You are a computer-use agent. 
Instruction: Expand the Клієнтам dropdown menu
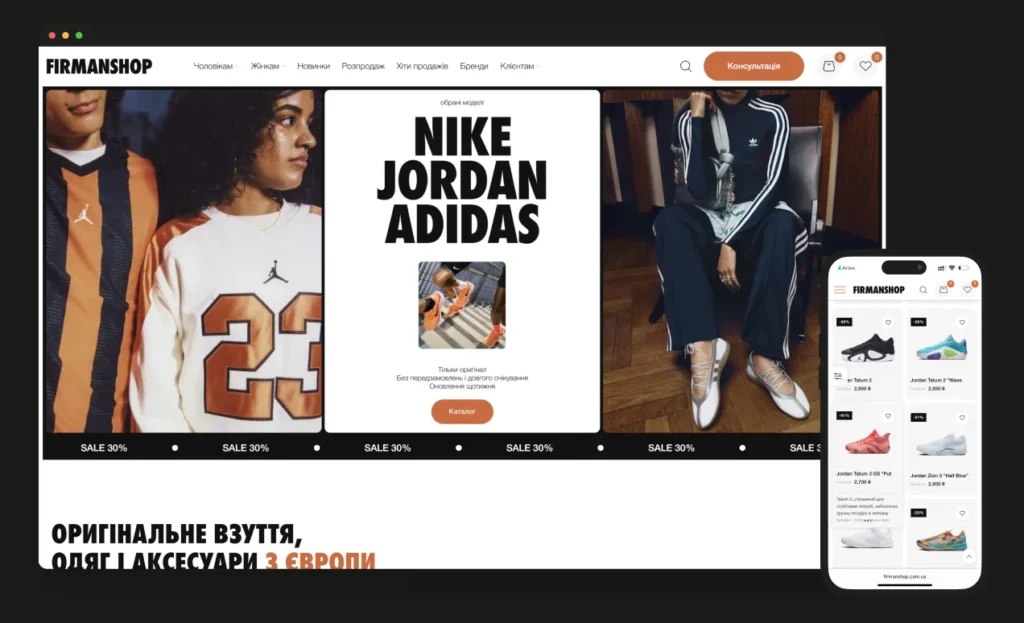coord(519,67)
